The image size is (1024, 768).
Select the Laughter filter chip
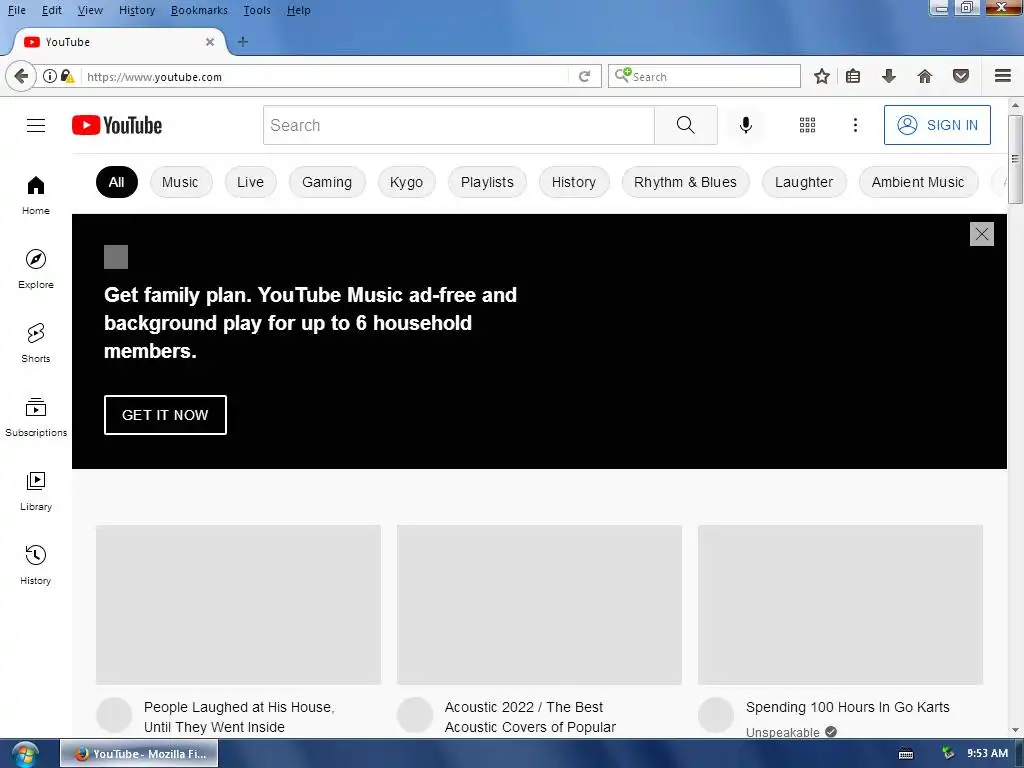[804, 182]
